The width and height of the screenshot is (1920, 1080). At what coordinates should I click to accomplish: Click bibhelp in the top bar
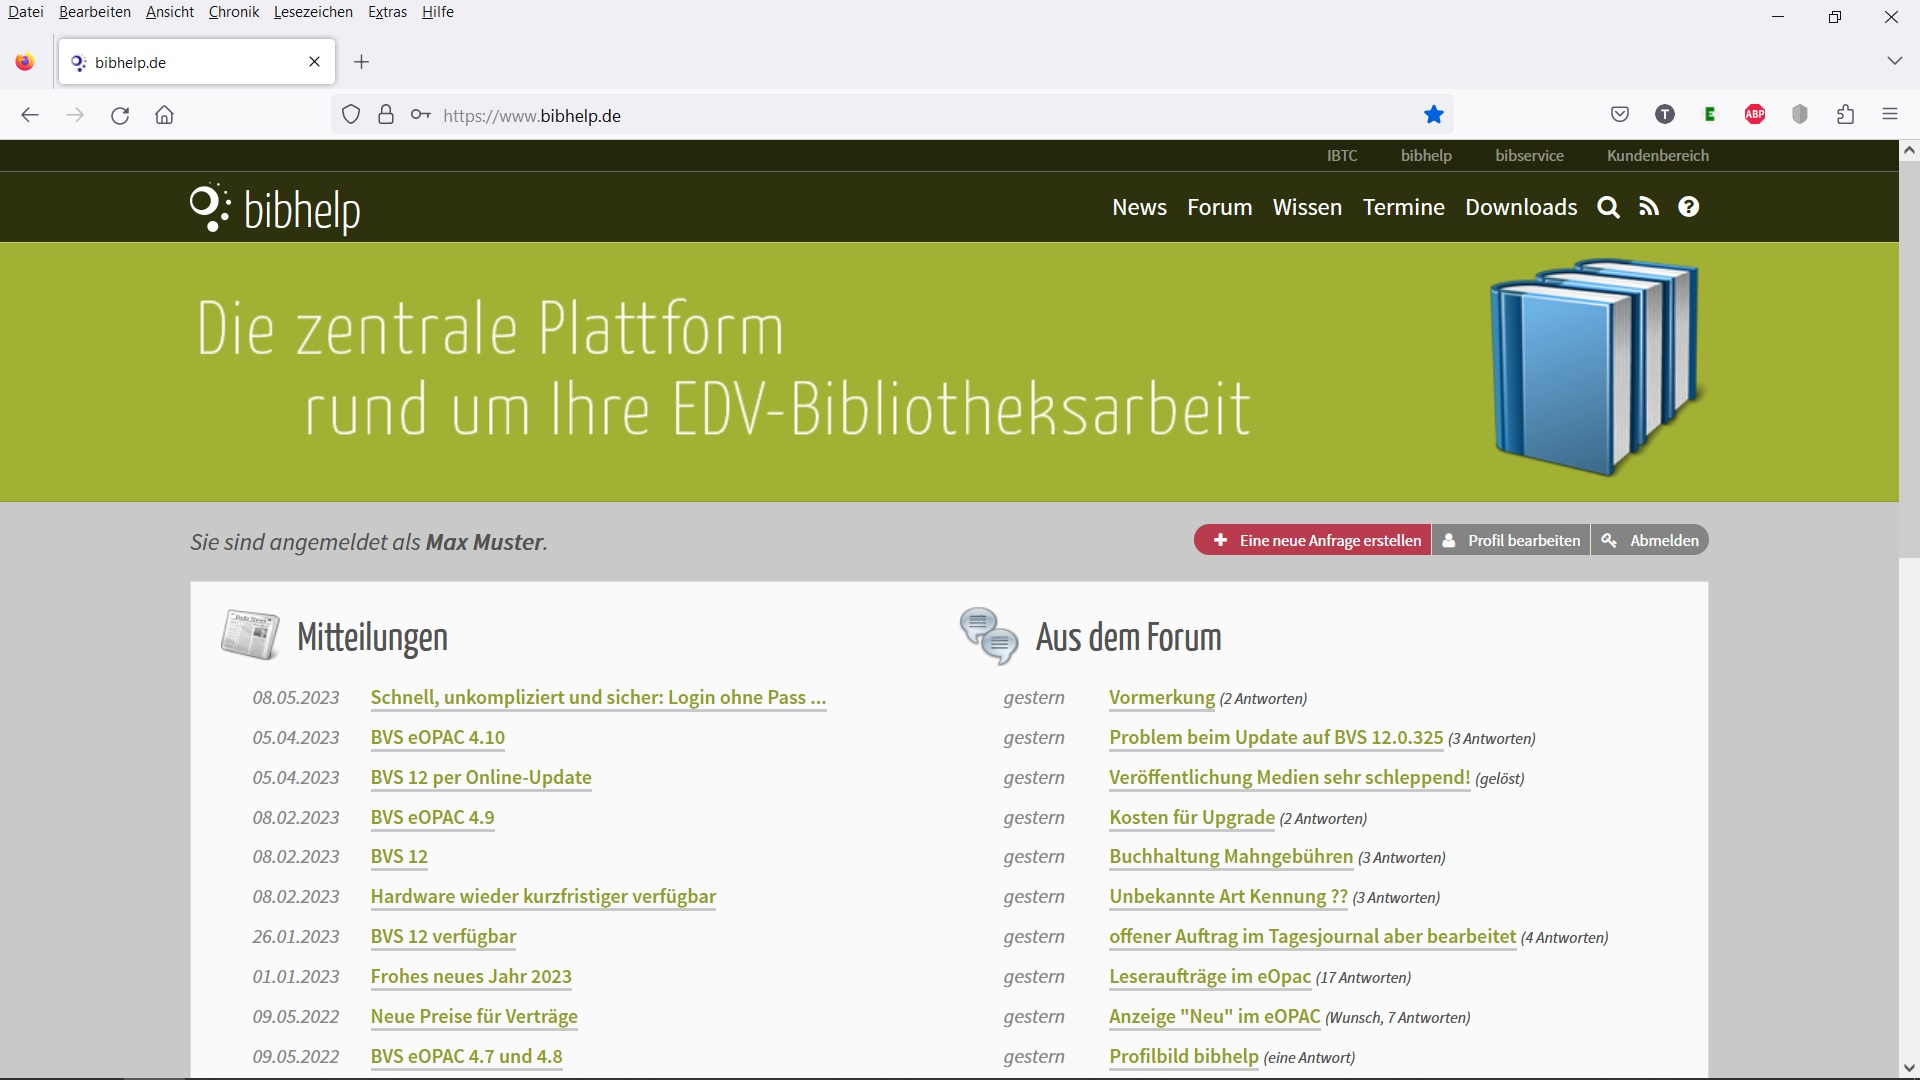1426,156
